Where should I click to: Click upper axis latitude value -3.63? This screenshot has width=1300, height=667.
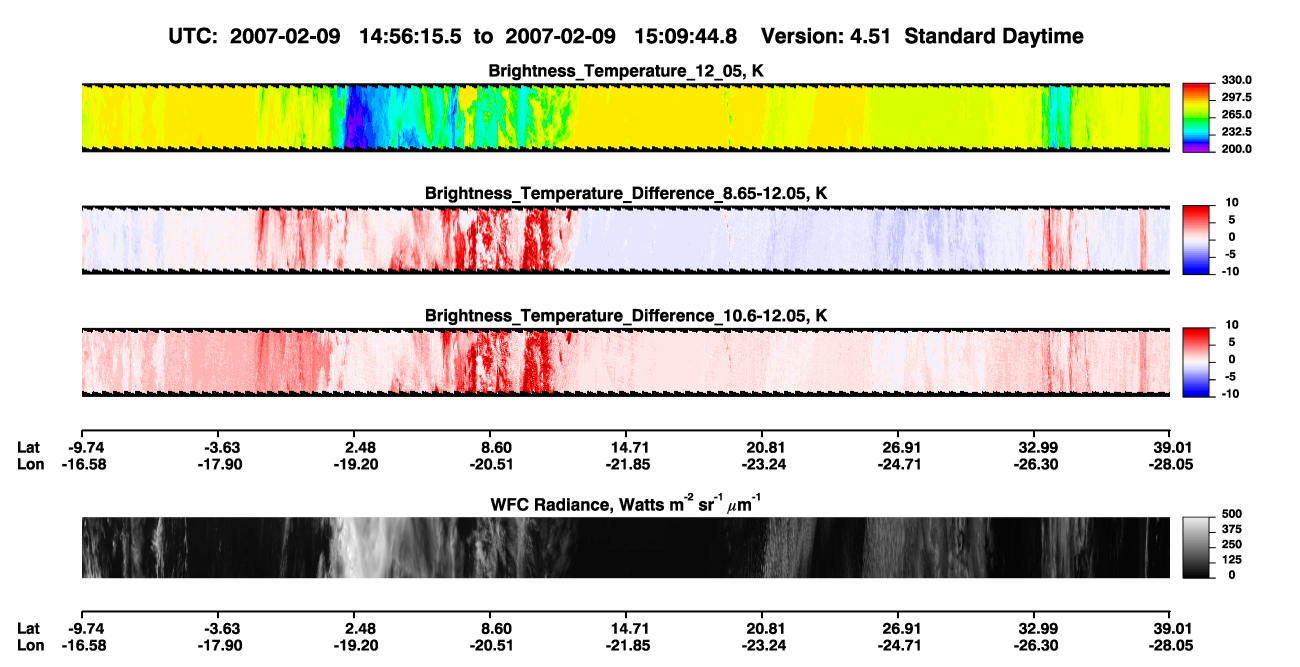pos(220,447)
